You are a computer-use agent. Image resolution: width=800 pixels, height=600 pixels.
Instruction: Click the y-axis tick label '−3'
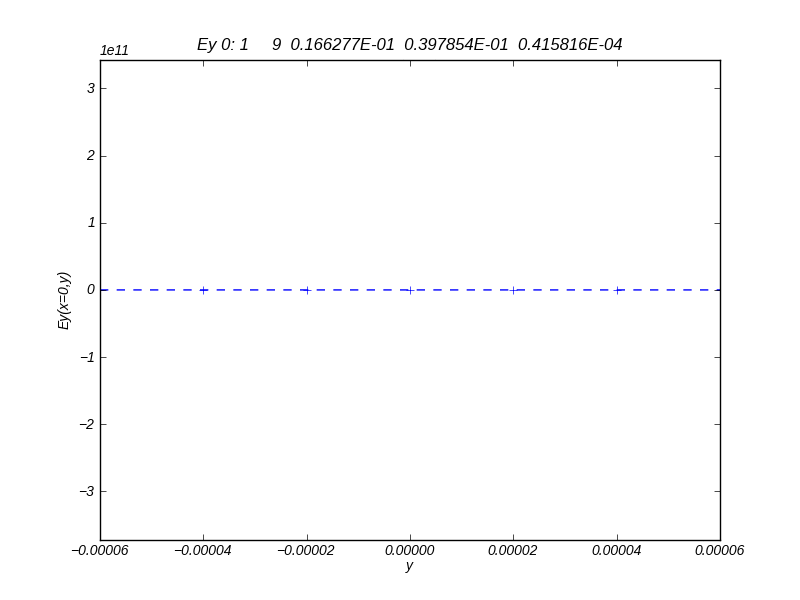[88, 491]
